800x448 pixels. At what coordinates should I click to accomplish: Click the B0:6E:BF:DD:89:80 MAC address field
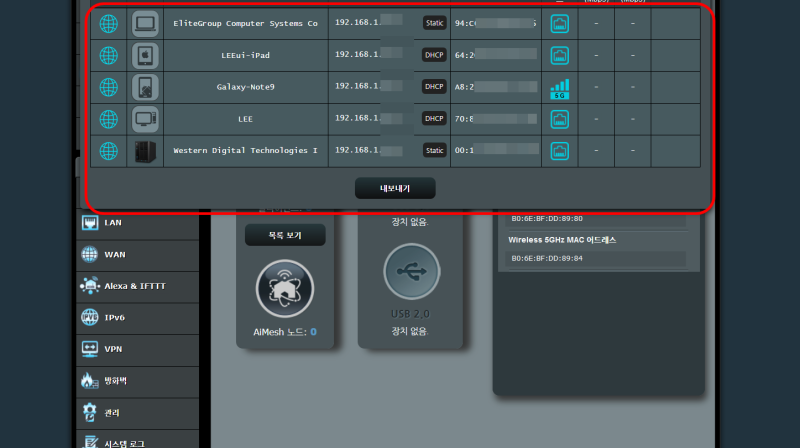595,219
